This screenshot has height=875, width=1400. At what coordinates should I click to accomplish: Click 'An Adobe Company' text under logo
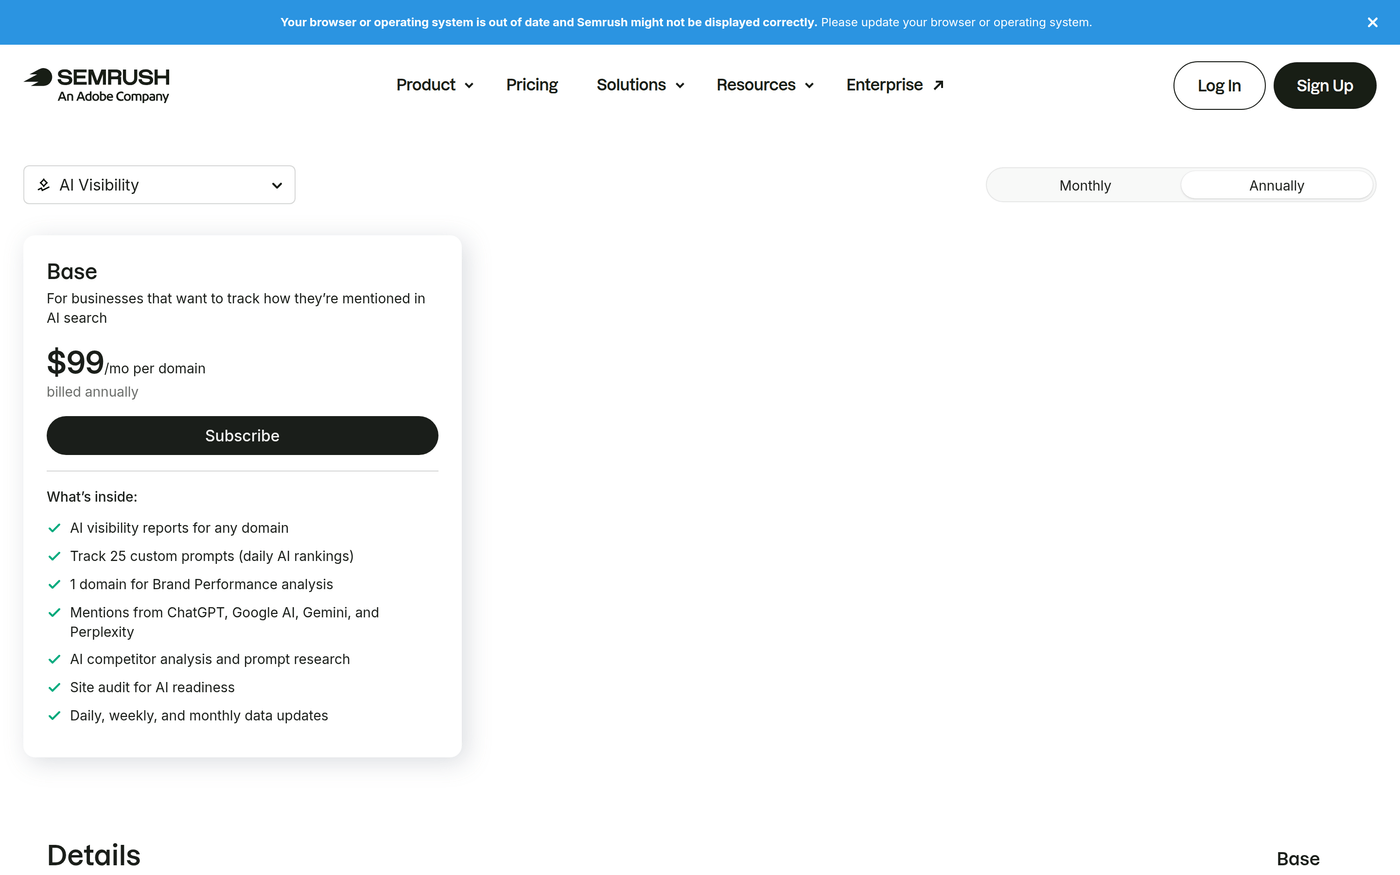coord(113,97)
